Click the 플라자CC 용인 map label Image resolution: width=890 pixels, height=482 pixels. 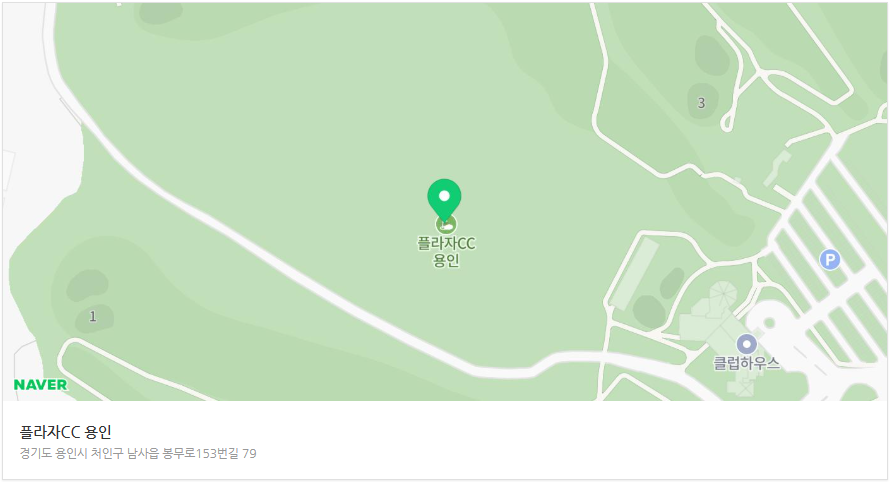[x=446, y=252]
